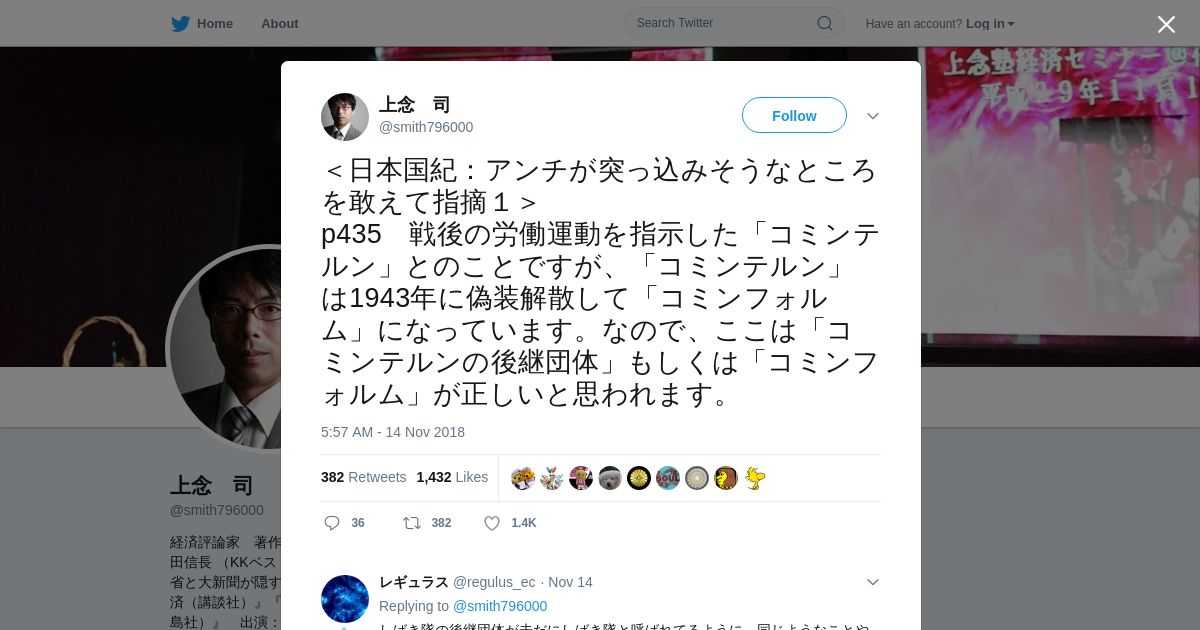Click the yellow bird liker avatar
This screenshot has height=630, width=1200.
755,478
